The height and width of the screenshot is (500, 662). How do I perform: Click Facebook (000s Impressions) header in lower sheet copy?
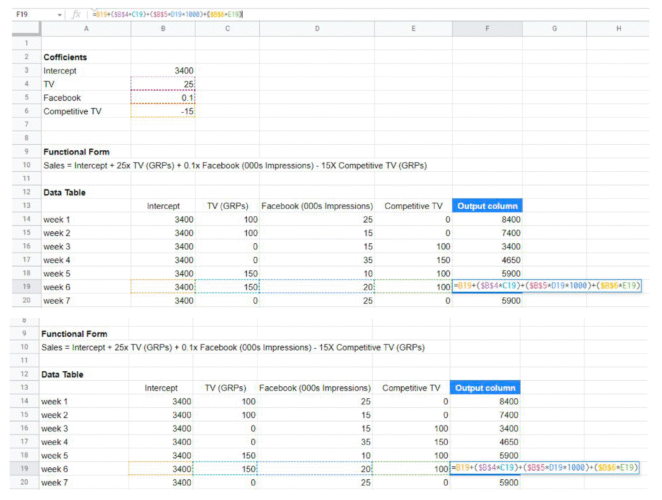click(x=315, y=388)
